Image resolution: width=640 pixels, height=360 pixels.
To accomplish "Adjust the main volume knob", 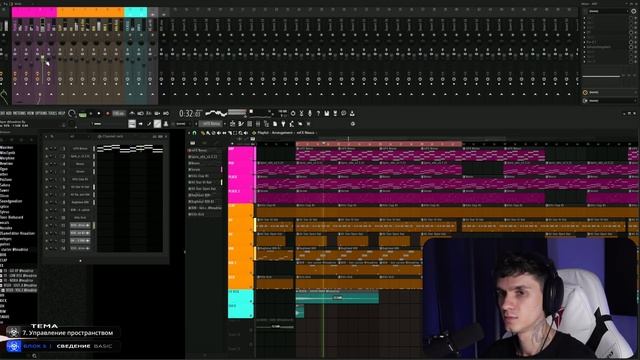I will (72, 114).
